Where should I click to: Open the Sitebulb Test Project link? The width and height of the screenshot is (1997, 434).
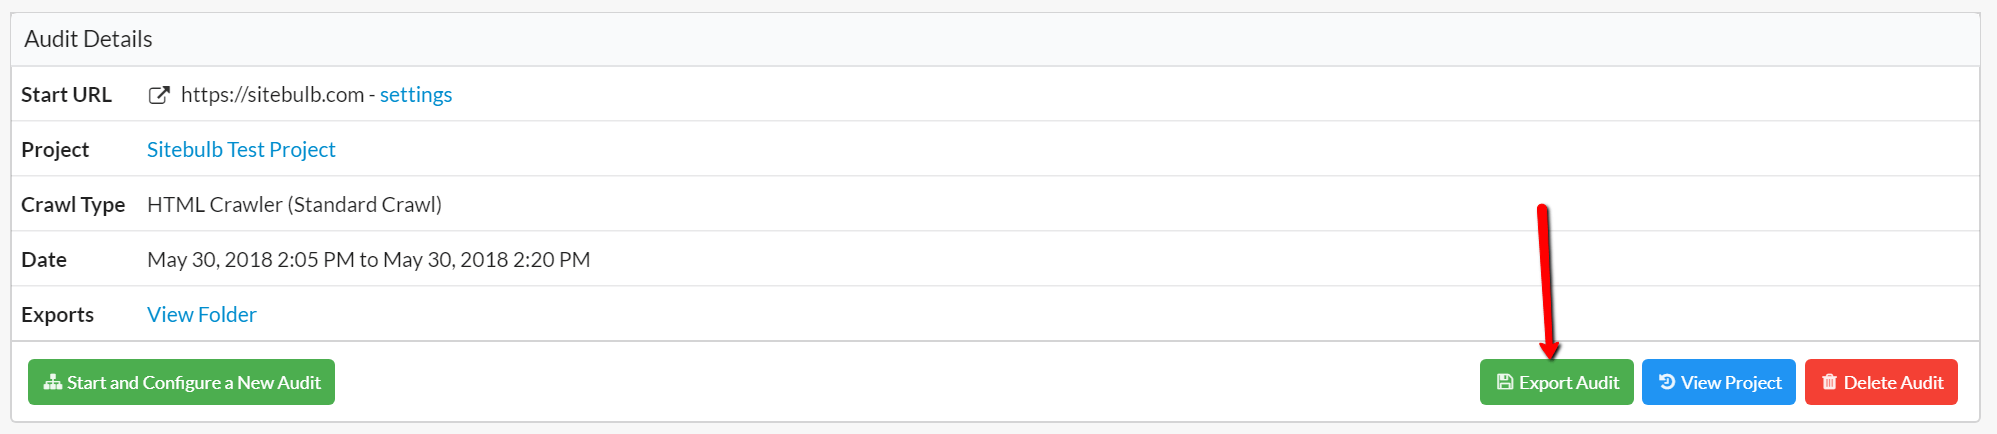click(241, 150)
